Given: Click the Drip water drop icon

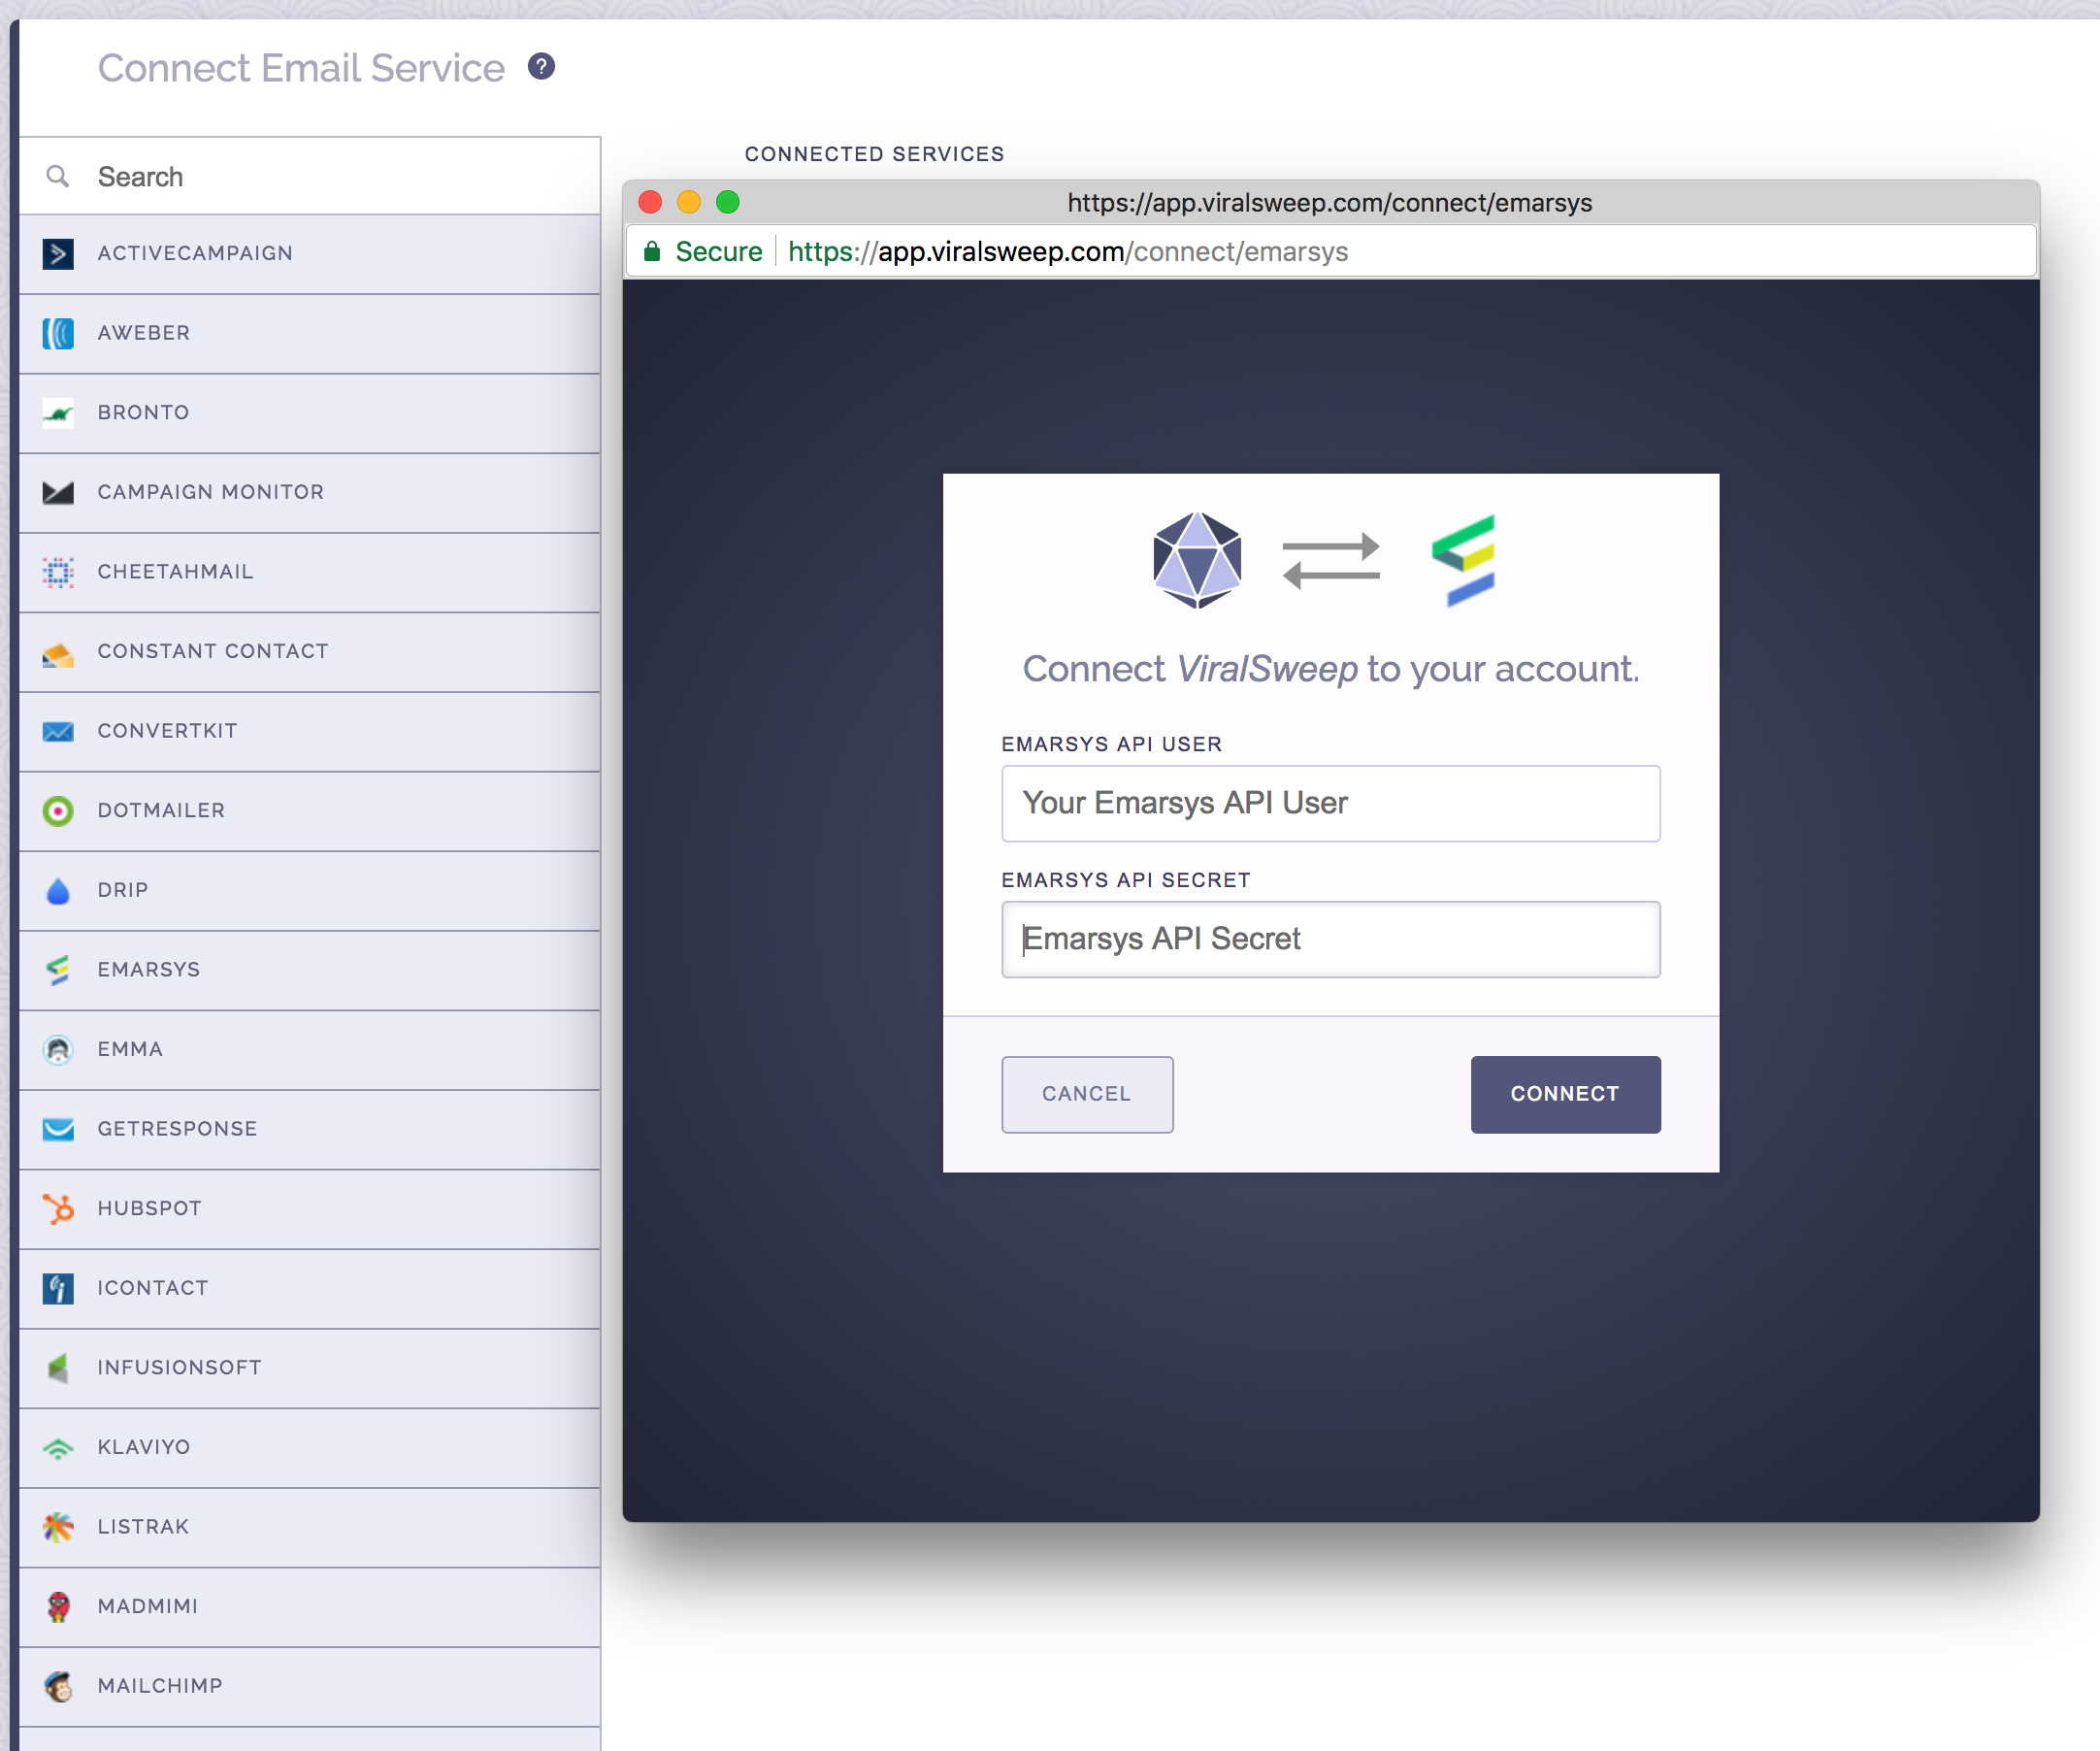Looking at the screenshot, I should point(58,891).
